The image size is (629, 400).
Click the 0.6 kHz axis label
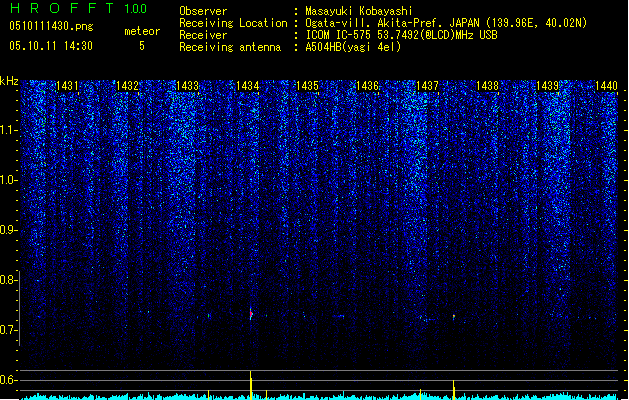[x=8, y=380]
